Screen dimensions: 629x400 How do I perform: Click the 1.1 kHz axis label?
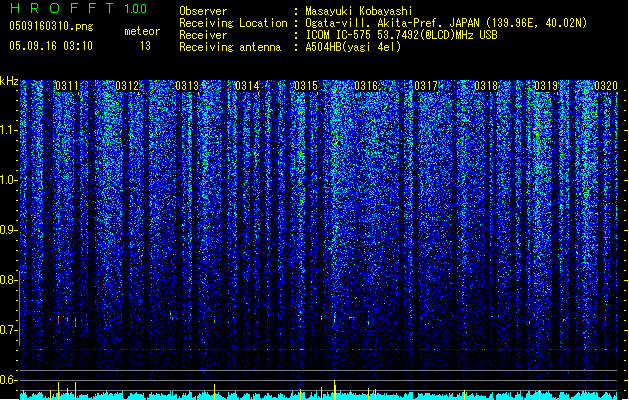(x=9, y=130)
